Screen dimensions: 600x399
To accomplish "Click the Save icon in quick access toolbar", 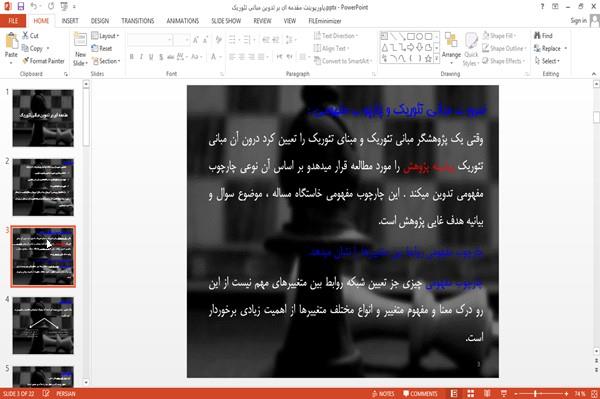I will tap(21, 7).
